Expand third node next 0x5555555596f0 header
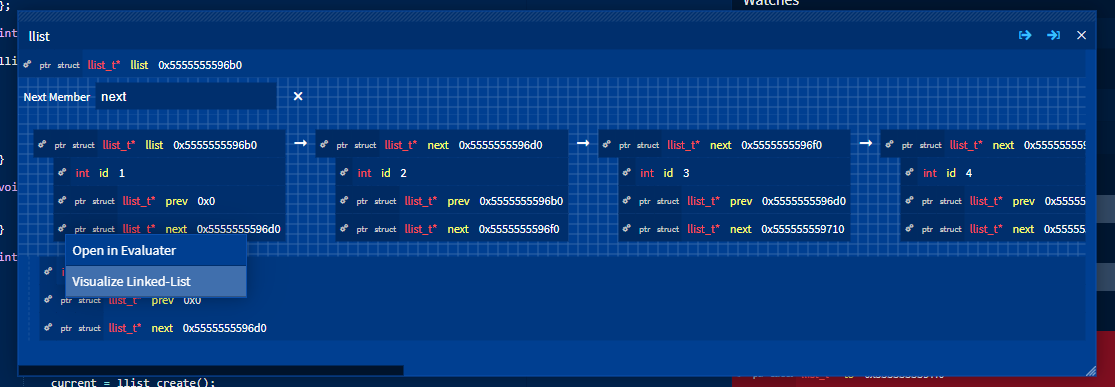The width and height of the screenshot is (1115, 387). (x=724, y=144)
